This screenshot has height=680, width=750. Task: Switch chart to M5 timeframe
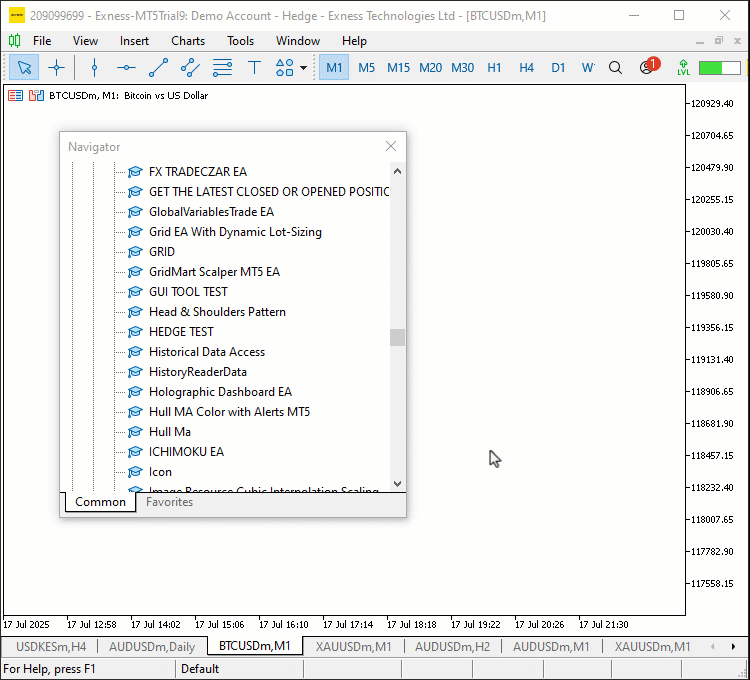[x=366, y=67]
